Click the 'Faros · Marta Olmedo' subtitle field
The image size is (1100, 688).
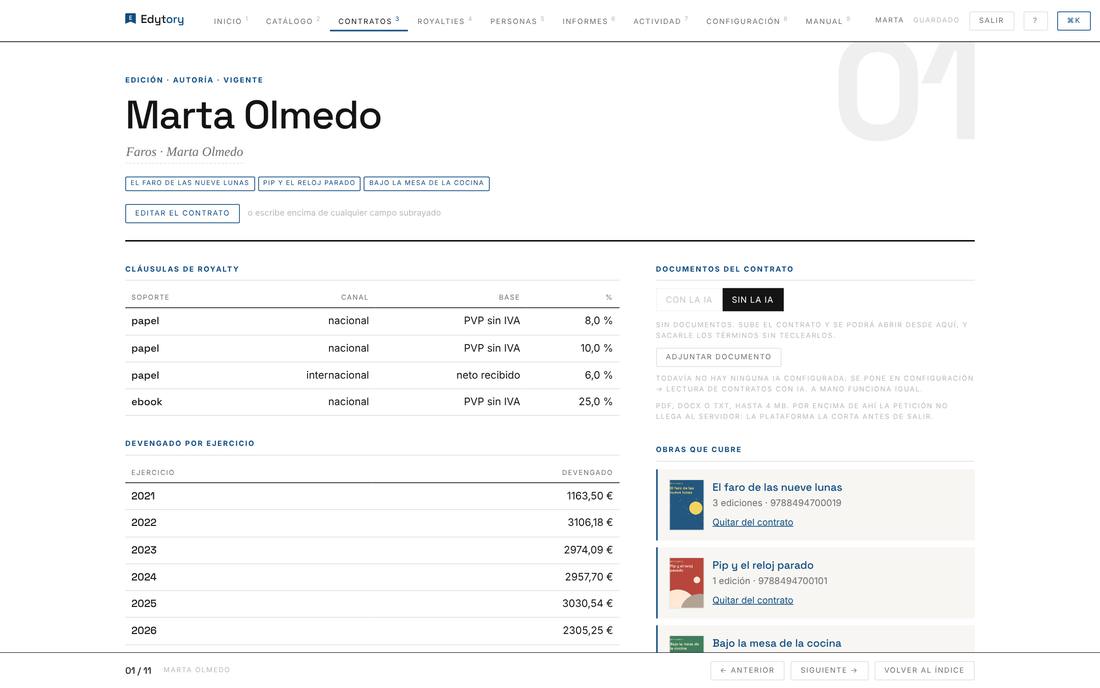pyautogui.click(x=185, y=151)
